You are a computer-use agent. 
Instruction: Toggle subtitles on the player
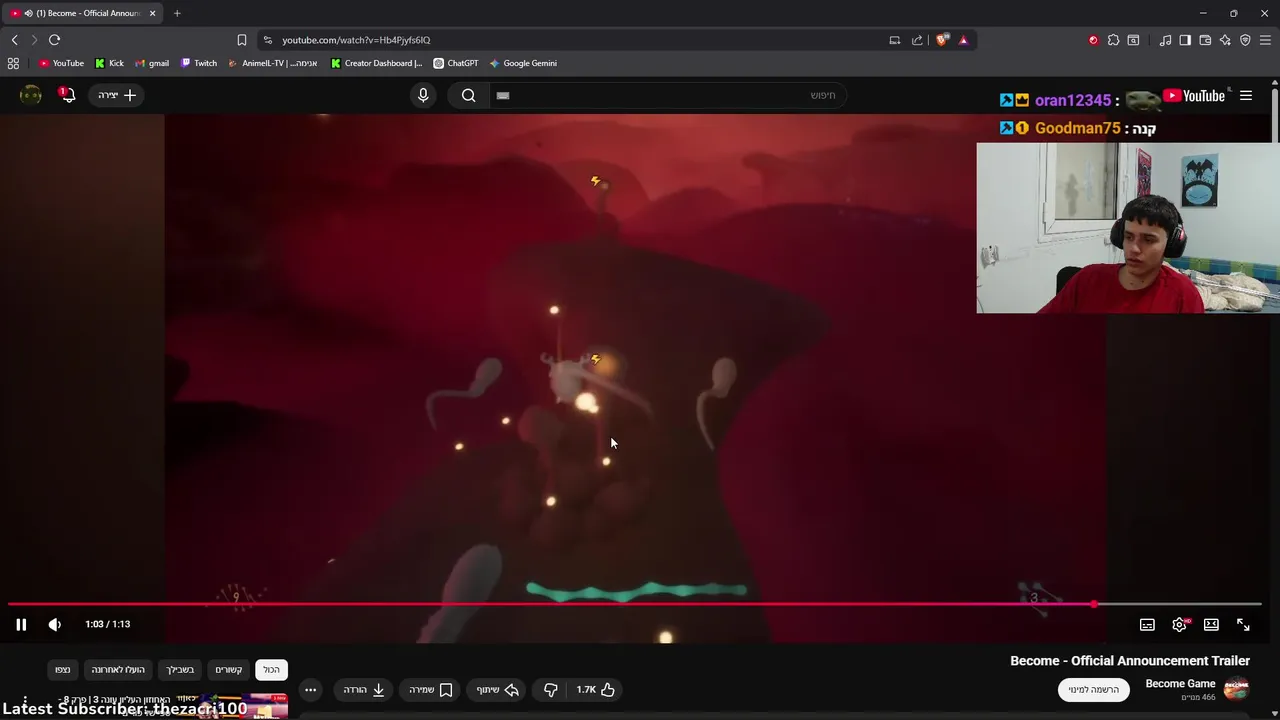pos(1147,624)
